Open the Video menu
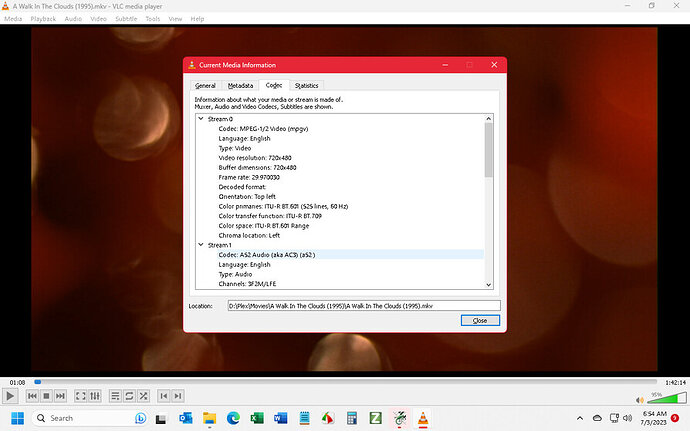The width and height of the screenshot is (690, 431). [x=99, y=19]
